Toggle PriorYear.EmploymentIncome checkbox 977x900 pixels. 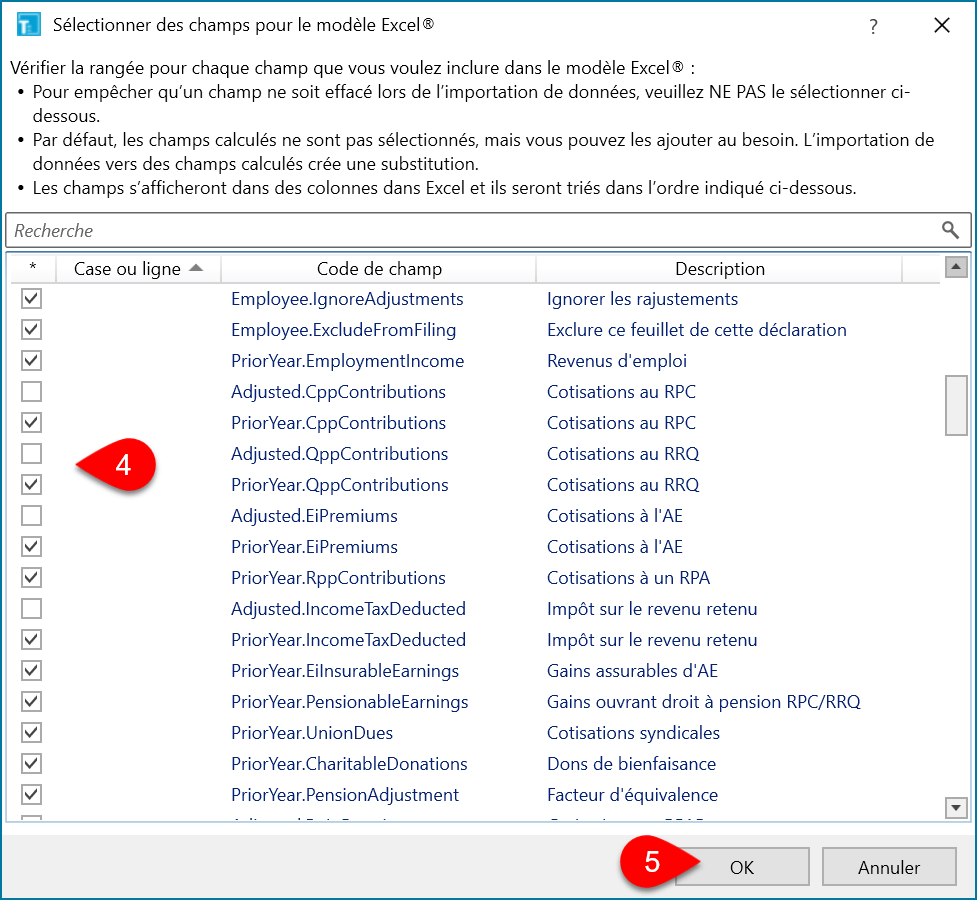(x=31, y=360)
